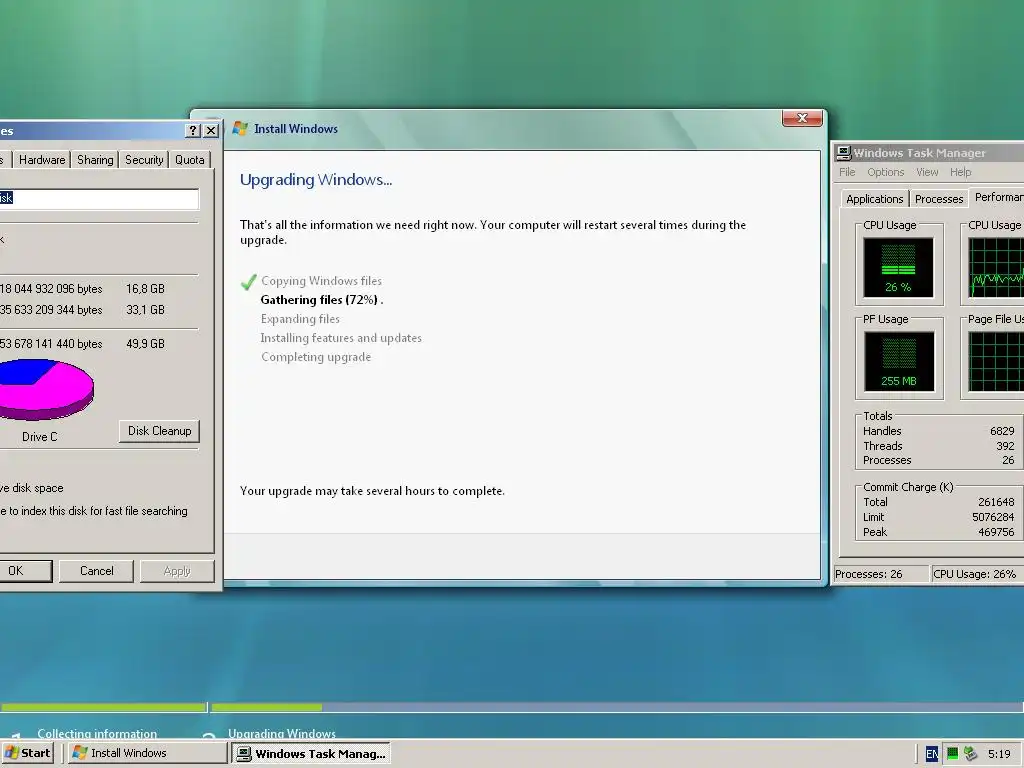
Task: Click the Windows logo on Start button
Action: coord(12,753)
